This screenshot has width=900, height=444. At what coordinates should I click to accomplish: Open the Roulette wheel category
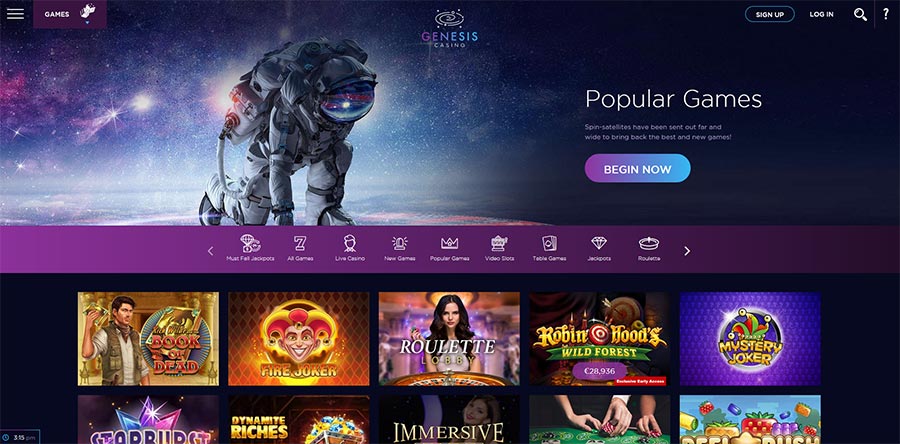coord(649,243)
